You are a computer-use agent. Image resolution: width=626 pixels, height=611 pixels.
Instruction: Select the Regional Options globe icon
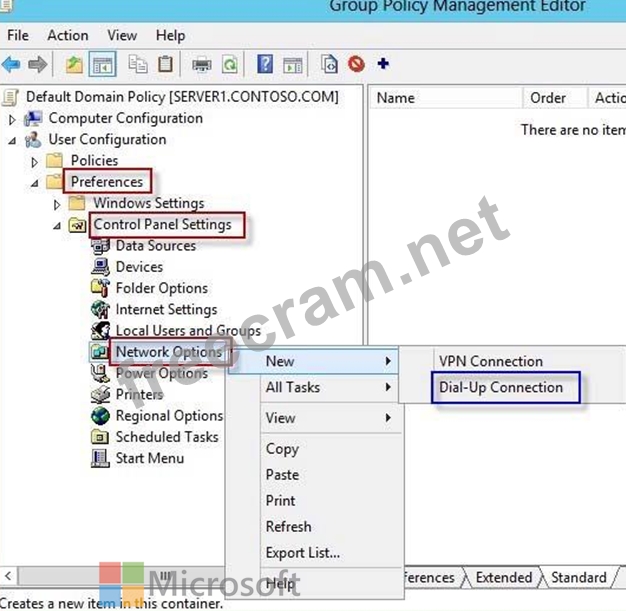coord(100,416)
